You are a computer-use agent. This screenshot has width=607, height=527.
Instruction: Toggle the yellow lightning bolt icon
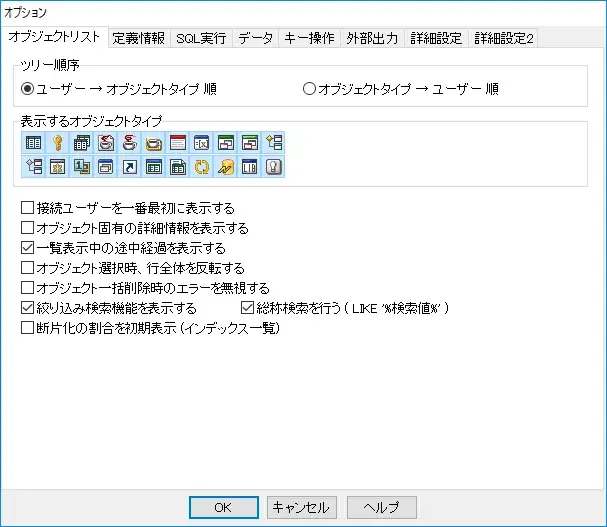[225, 167]
